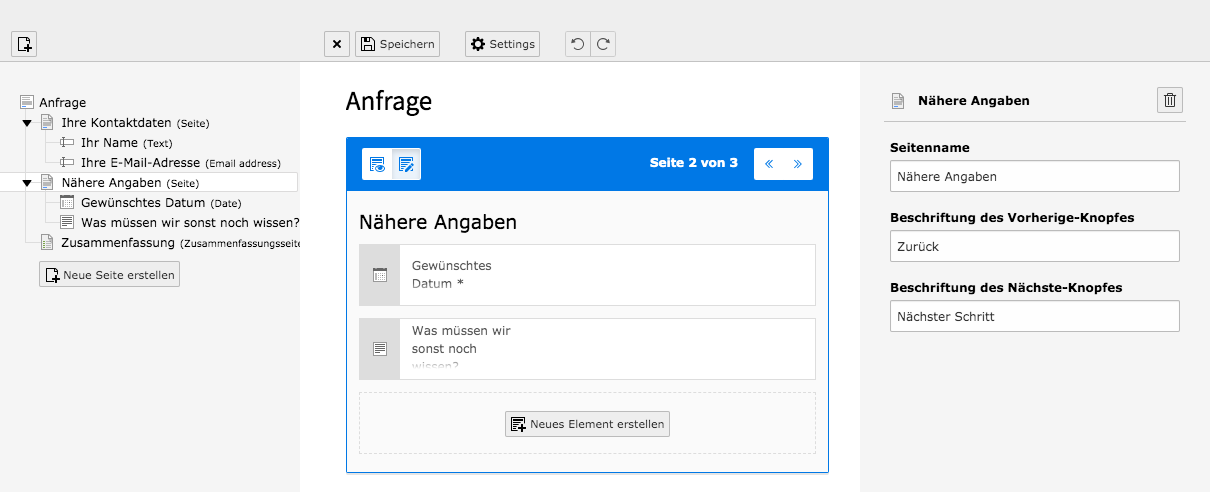The height and width of the screenshot is (492, 1210).
Task: Go to previous page with double-left arrow
Action: pos(769,163)
